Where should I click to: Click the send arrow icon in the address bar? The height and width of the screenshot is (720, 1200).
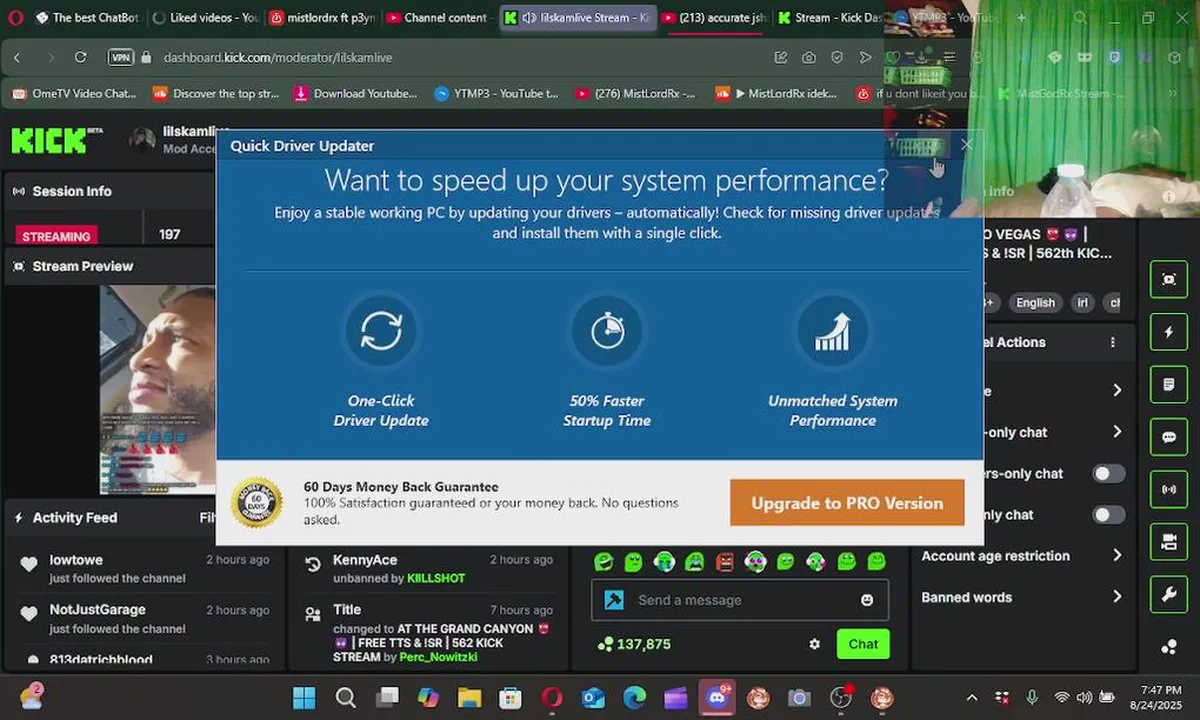pos(865,58)
